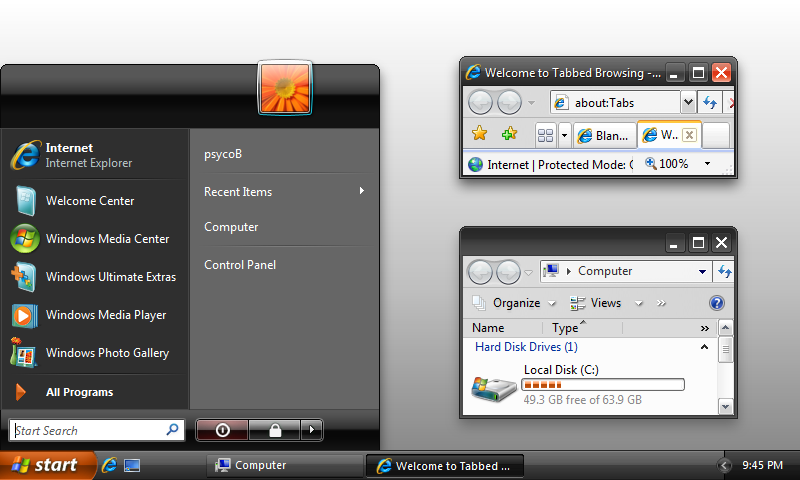Show more columns chevron
Image resolution: width=800 pixels, height=480 pixels.
705,329
